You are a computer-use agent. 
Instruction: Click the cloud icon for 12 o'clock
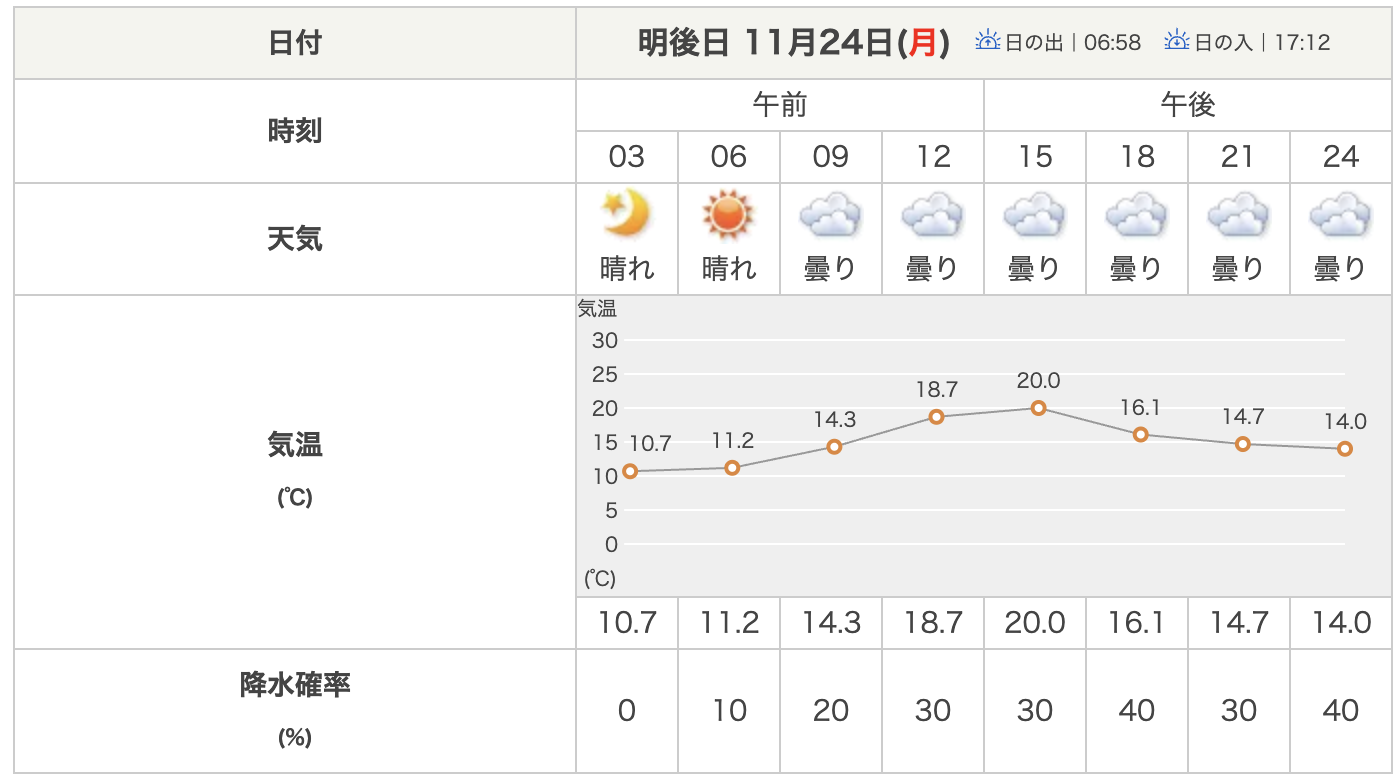tap(933, 215)
